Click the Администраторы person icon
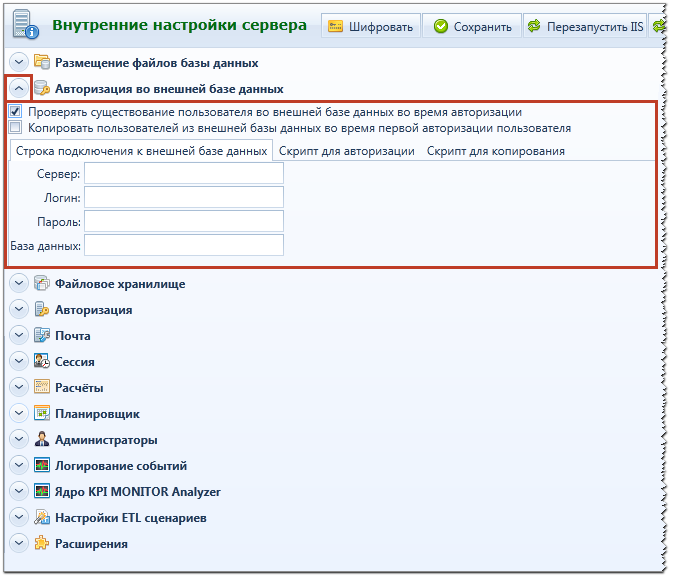The image size is (676, 576). [x=42, y=439]
